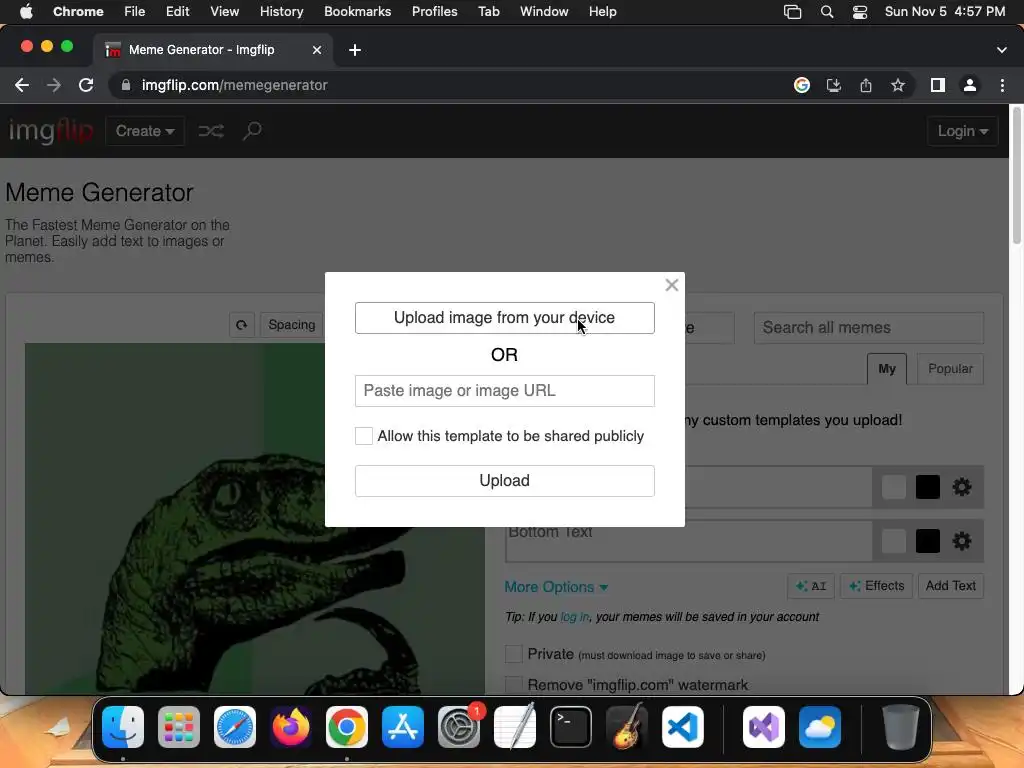Open Terminal from the Dock
The width and height of the screenshot is (1024, 768).
(x=571, y=727)
